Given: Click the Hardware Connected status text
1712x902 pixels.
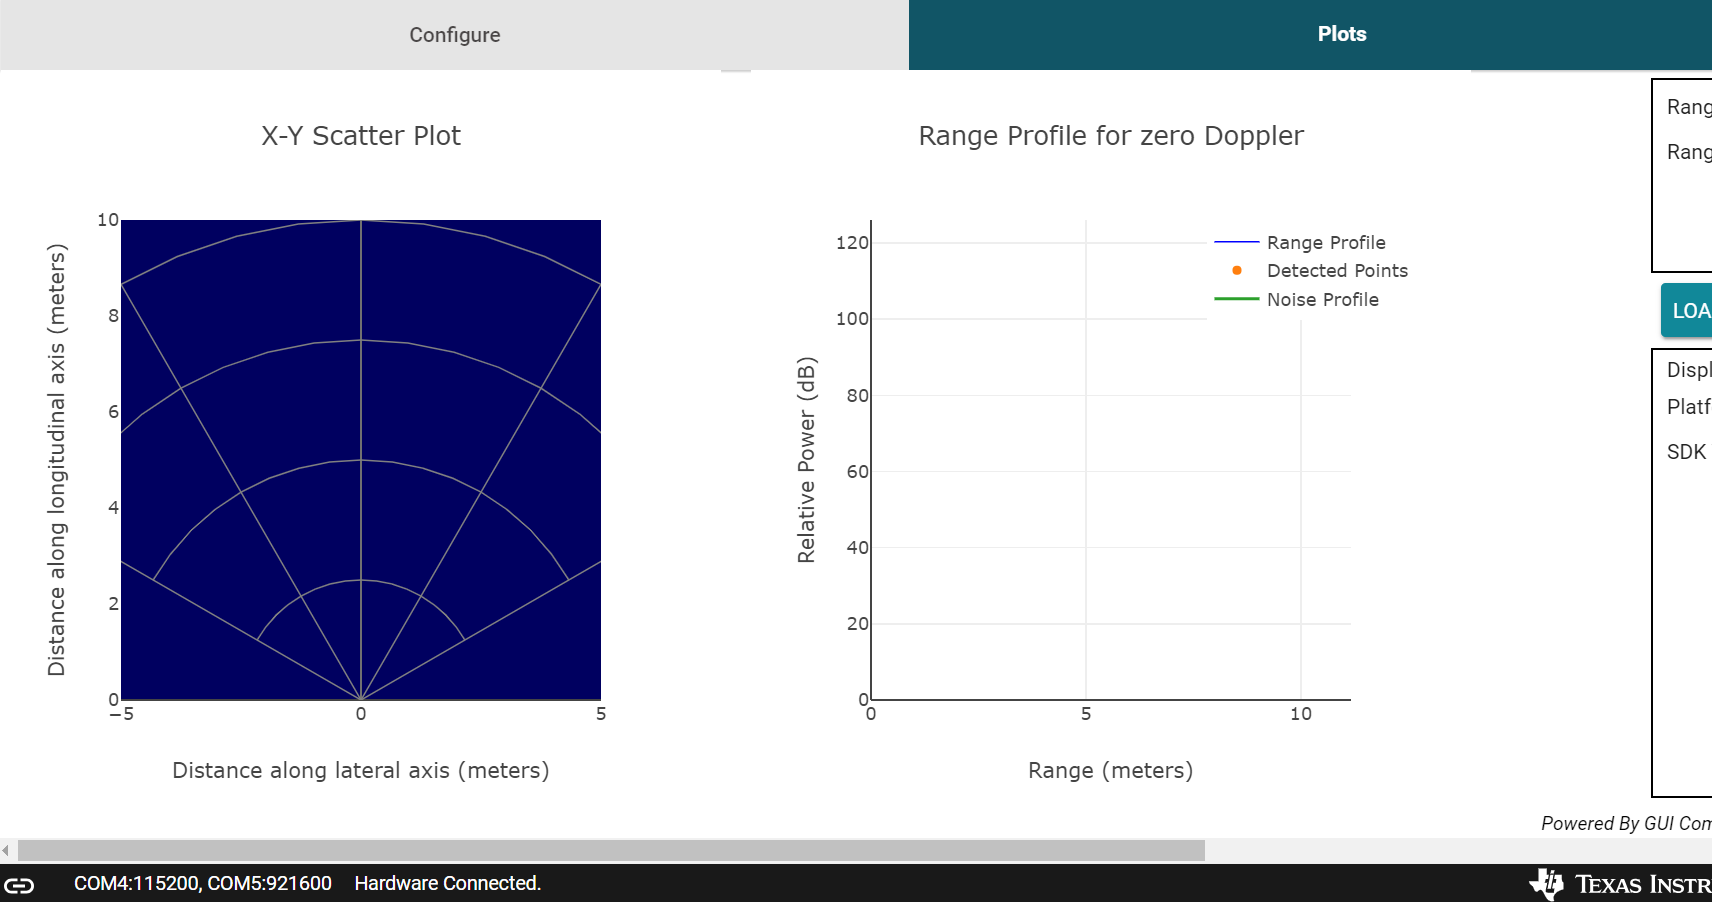Looking at the screenshot, I should point(447,883).
